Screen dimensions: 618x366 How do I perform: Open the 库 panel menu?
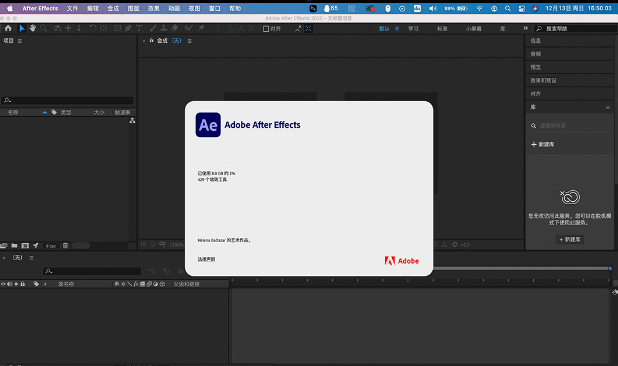point(608,107)
